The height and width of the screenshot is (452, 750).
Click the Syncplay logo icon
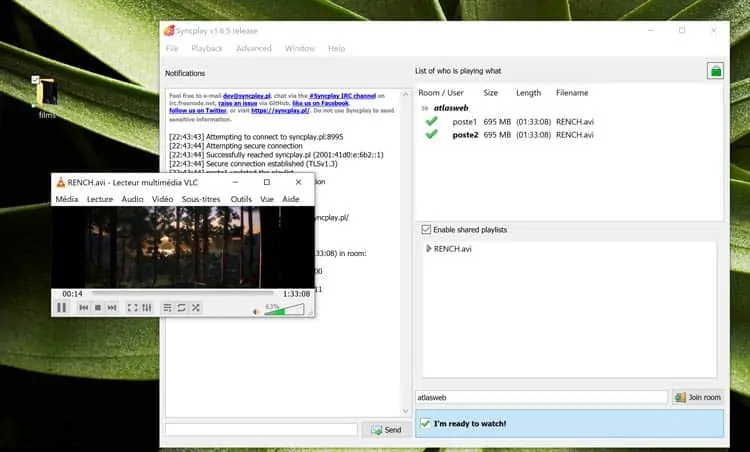pos(169,31)
